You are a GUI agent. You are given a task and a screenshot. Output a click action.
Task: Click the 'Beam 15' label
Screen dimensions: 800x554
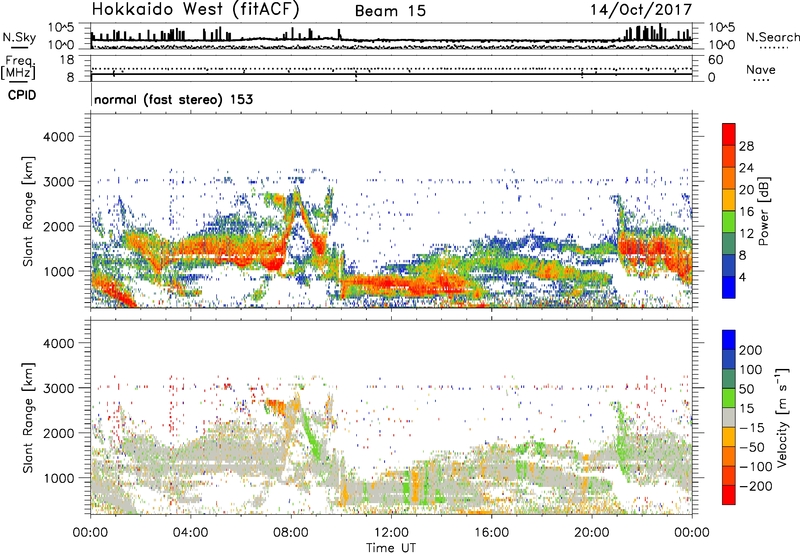pos(390,11)
